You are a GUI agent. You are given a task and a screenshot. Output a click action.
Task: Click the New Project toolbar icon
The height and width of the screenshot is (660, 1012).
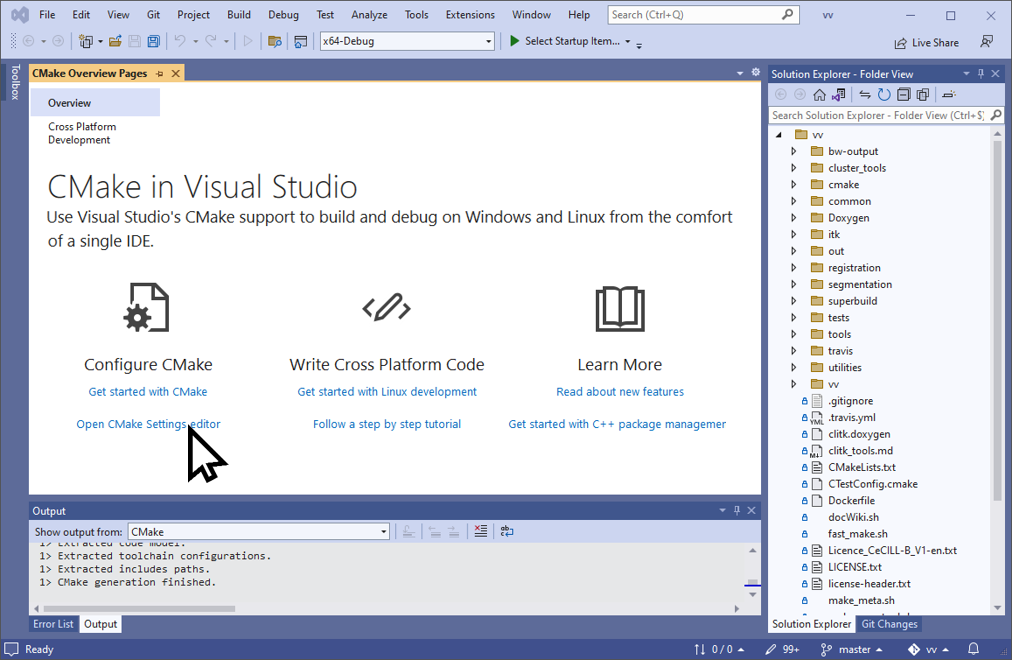point(85,41)
